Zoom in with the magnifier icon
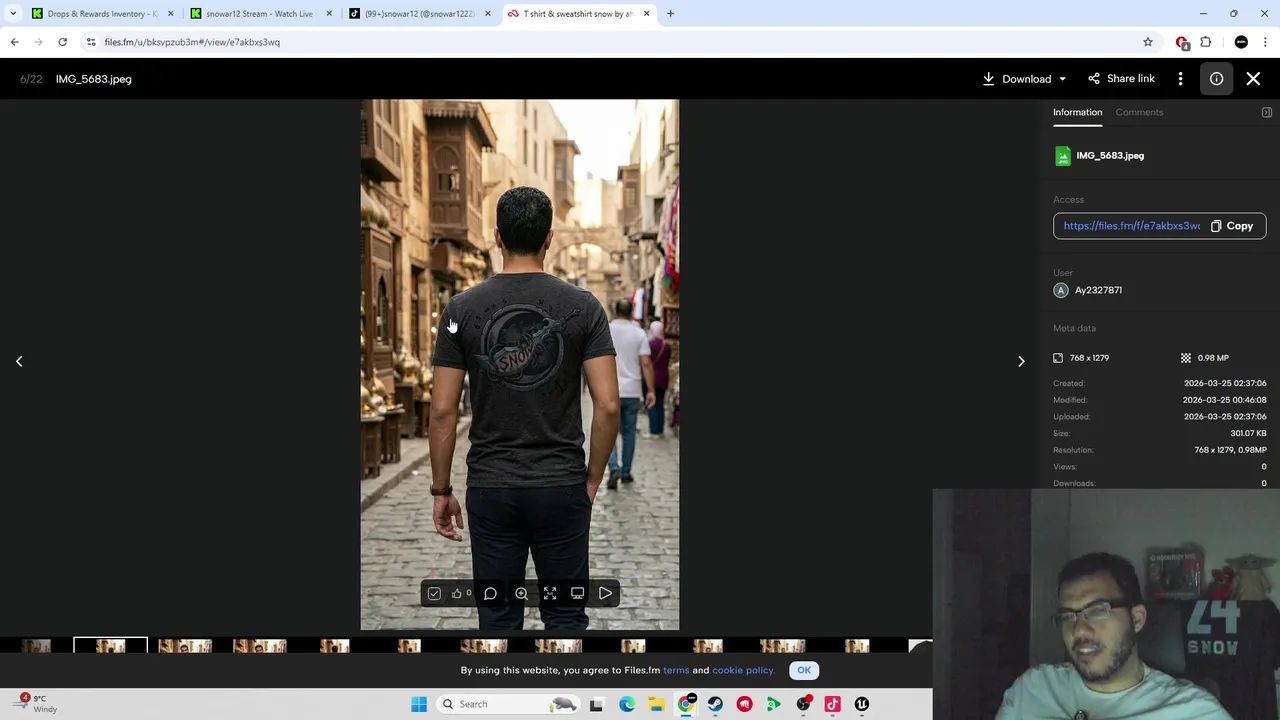Screen dimensions: 1280x720 pos(521,594)
